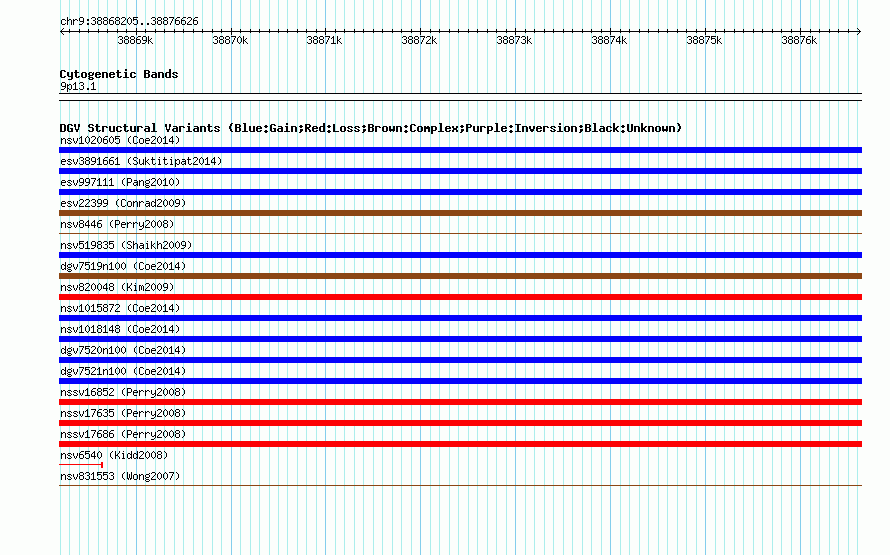The height and width of the screenshot is (555, 890).
Task: Click the 38870k ruler tick label
Action: (x=230, y=41)
